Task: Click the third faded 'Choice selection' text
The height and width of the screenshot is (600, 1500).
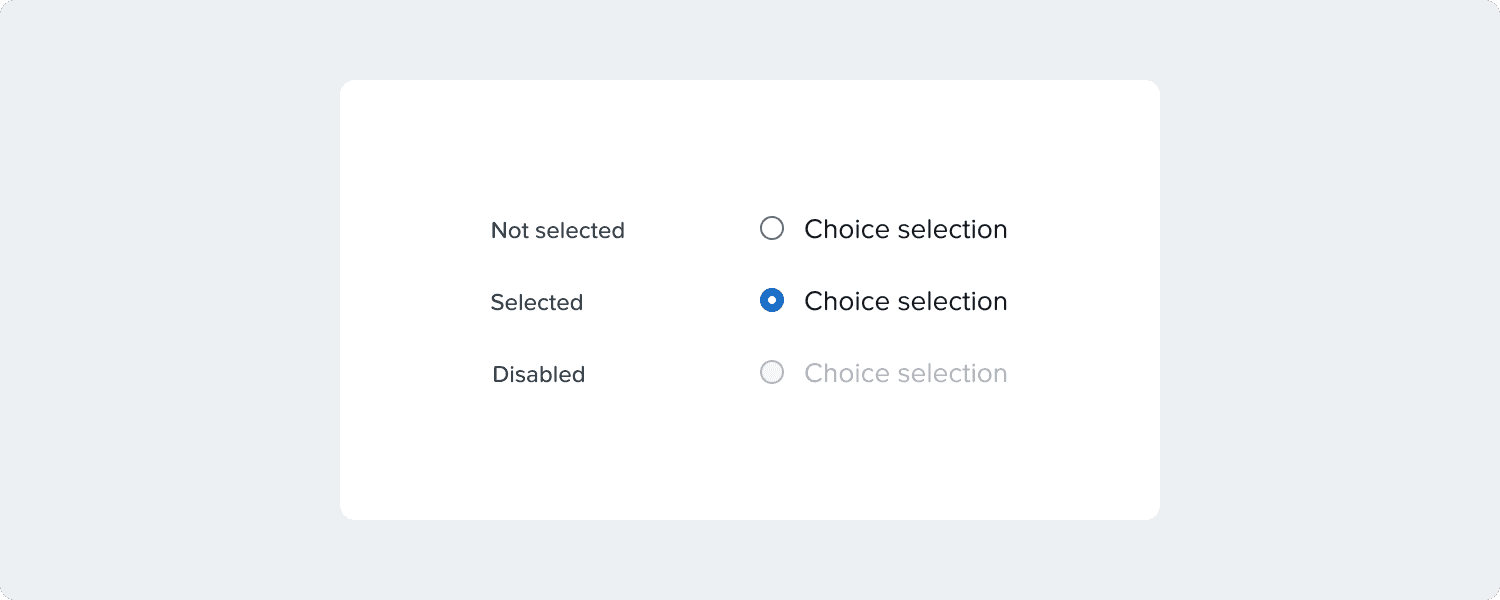Action: (x=905, y=373)
